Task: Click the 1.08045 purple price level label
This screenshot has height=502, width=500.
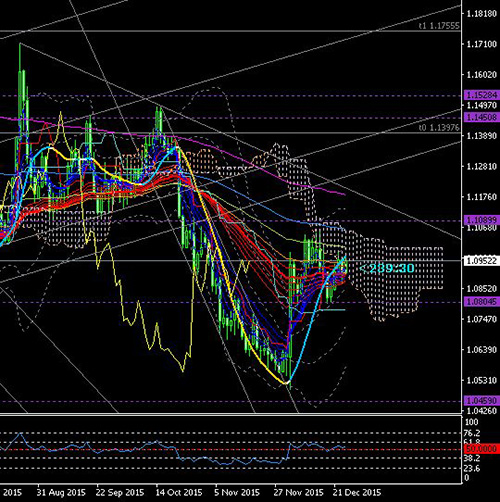Action: 482,302
